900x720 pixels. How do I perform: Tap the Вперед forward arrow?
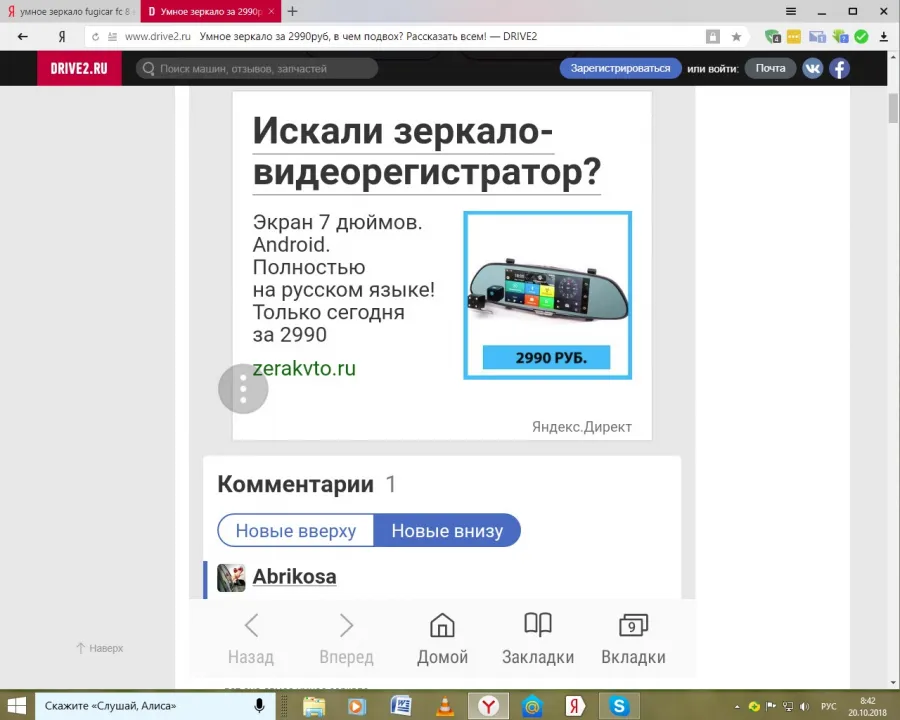pyautogui.click(x=346, y=640)
